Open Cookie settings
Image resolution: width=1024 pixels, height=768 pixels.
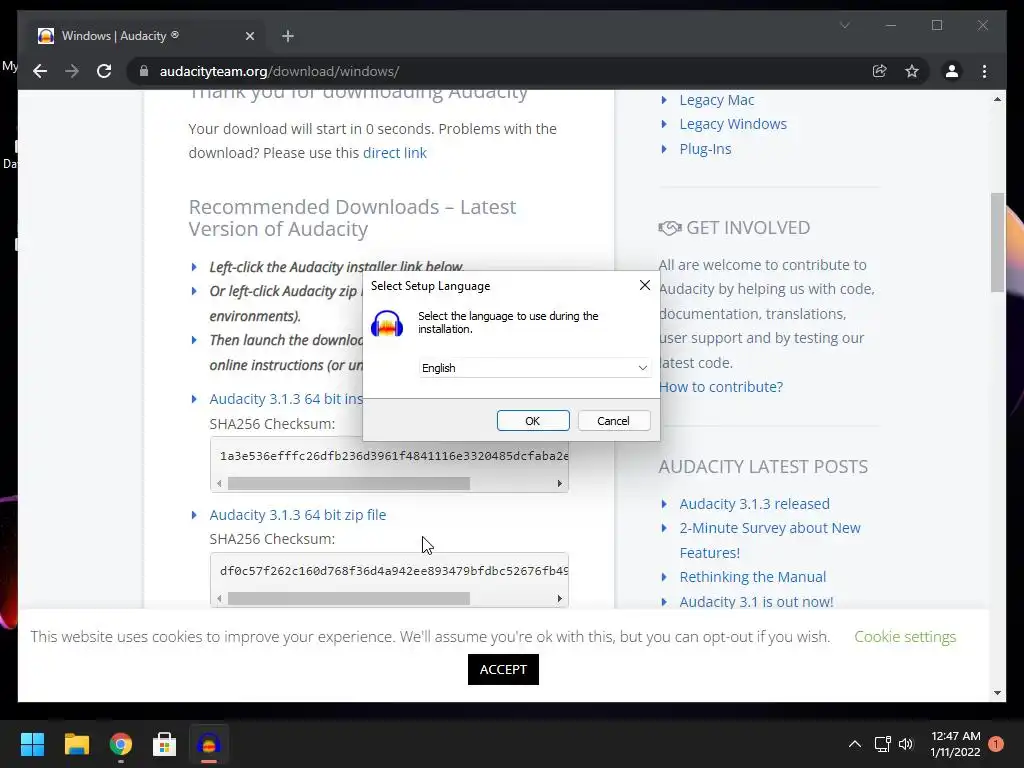(x=905, y=637)
